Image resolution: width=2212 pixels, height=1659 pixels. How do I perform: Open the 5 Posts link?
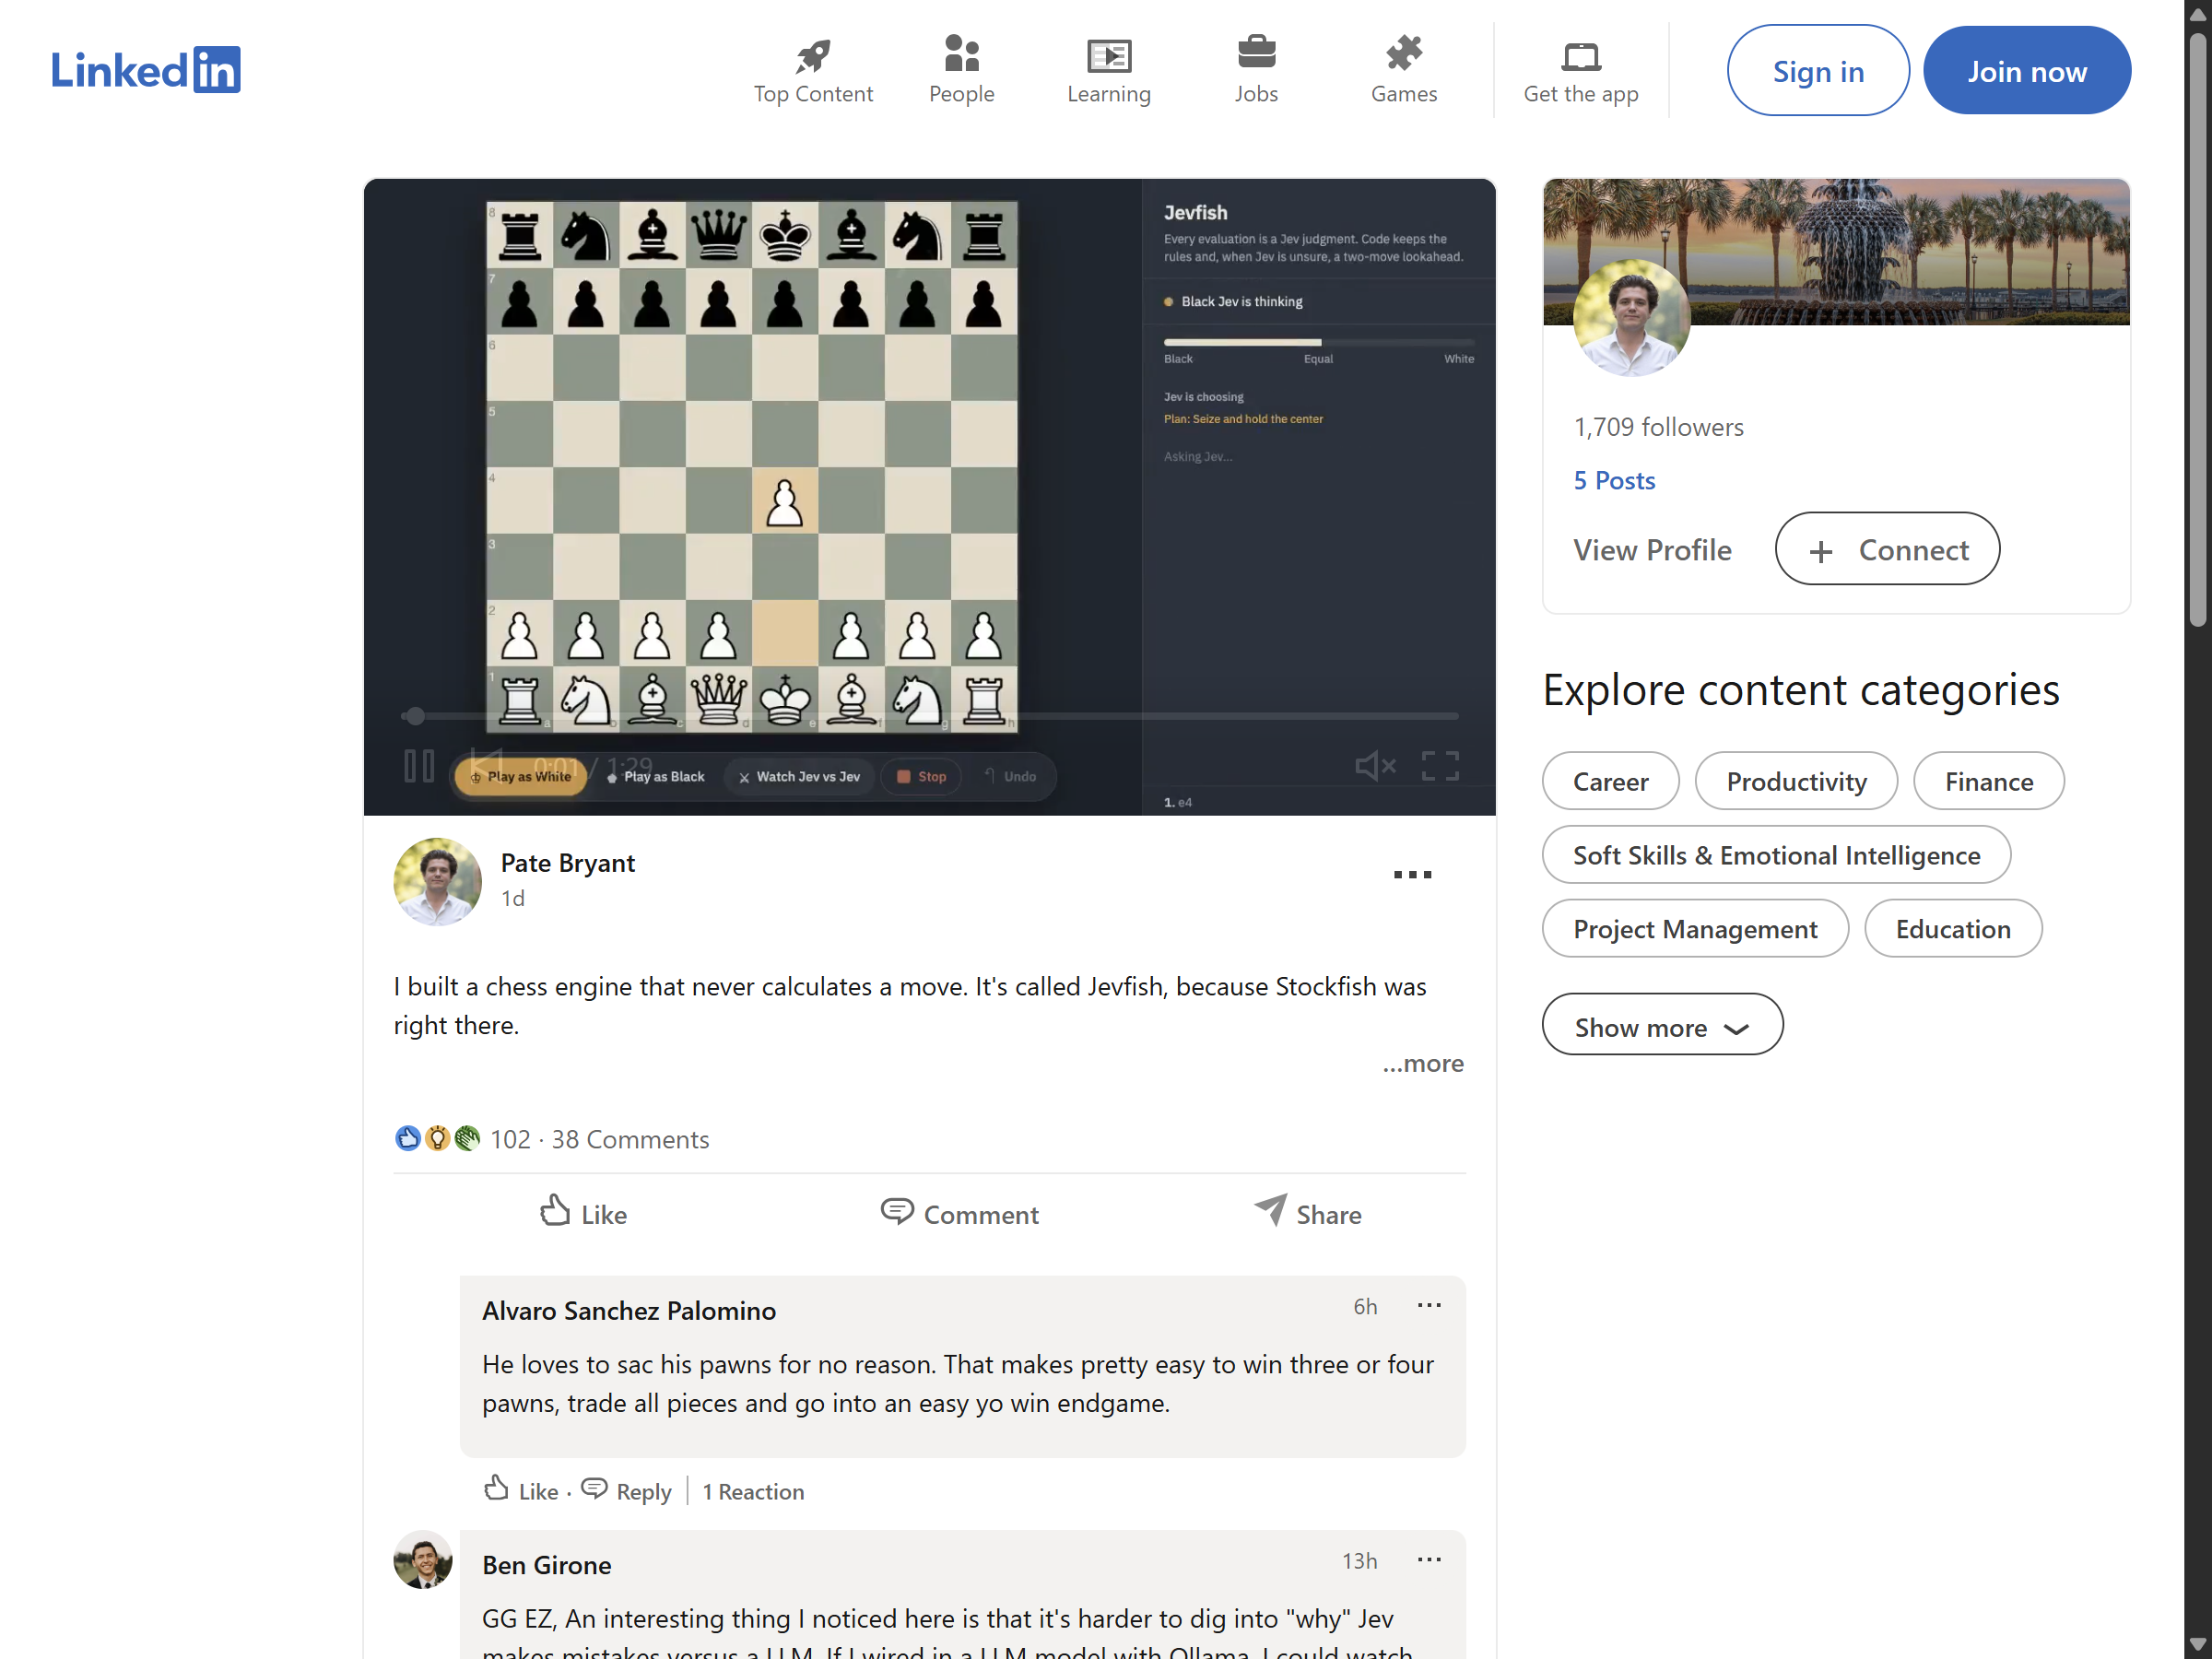pyautogui.click(x=1614, y=481)
